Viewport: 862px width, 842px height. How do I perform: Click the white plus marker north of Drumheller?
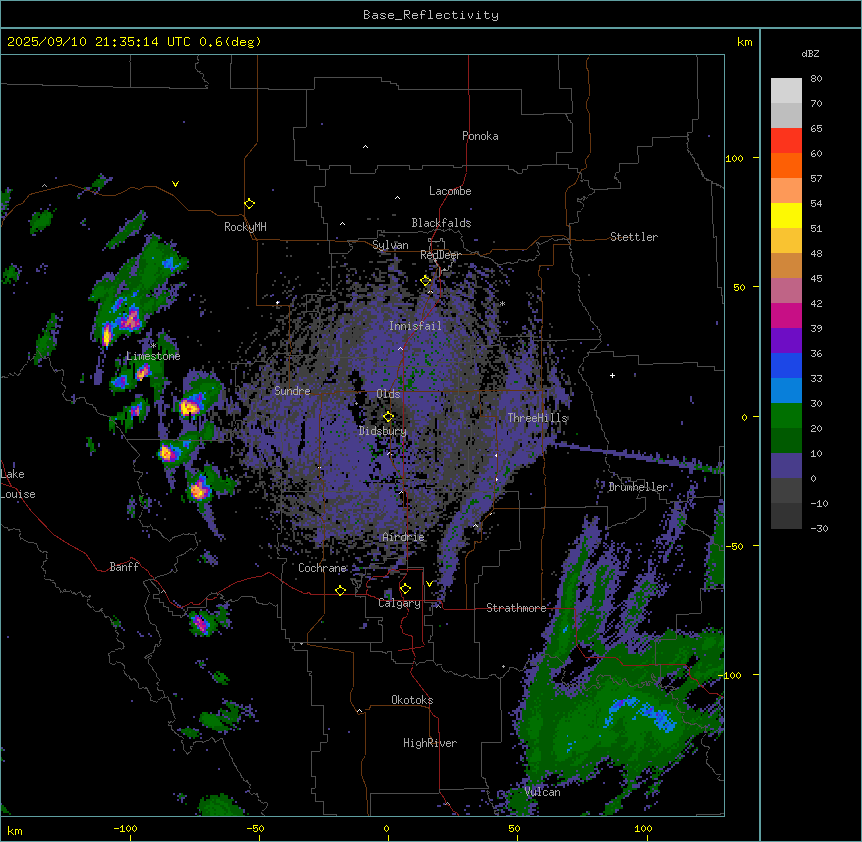pos(612,375)
